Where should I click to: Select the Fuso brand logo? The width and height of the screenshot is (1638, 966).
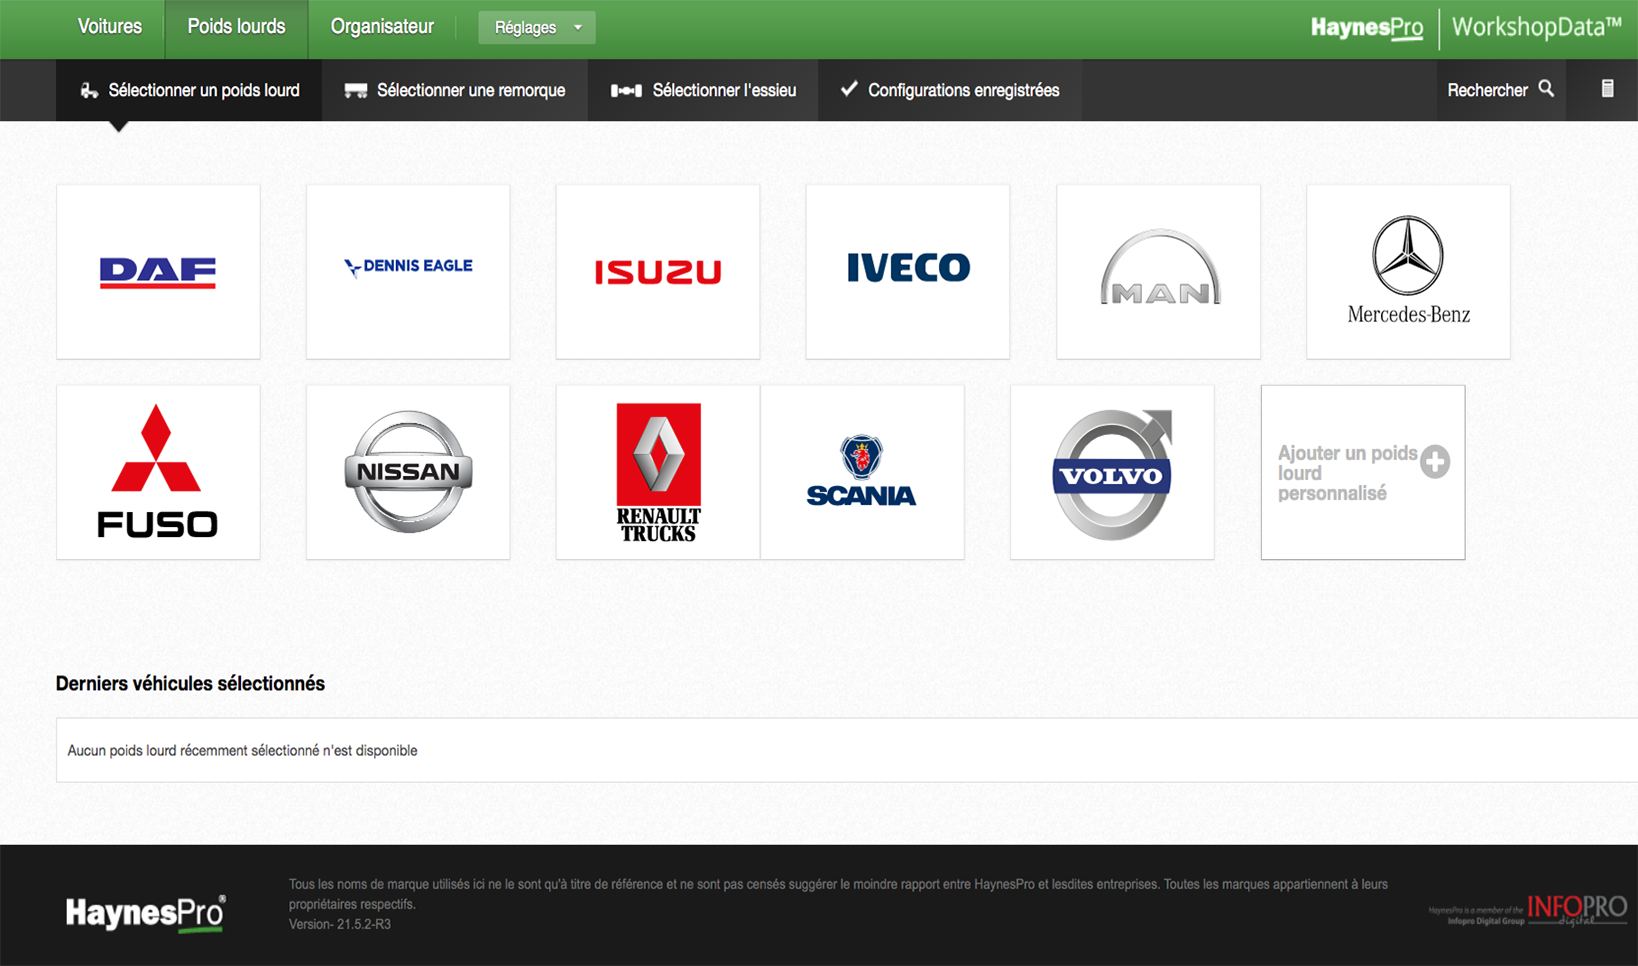pyautogui.click(x=158, y=472)
